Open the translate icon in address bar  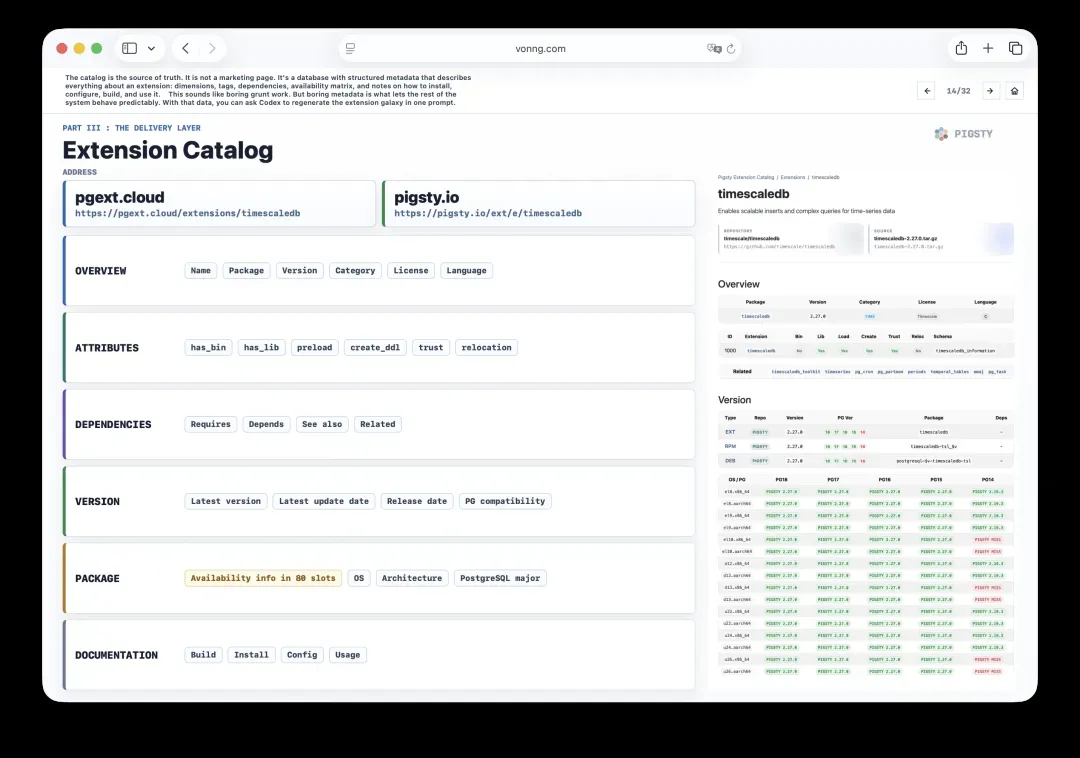tap(714, 49)
